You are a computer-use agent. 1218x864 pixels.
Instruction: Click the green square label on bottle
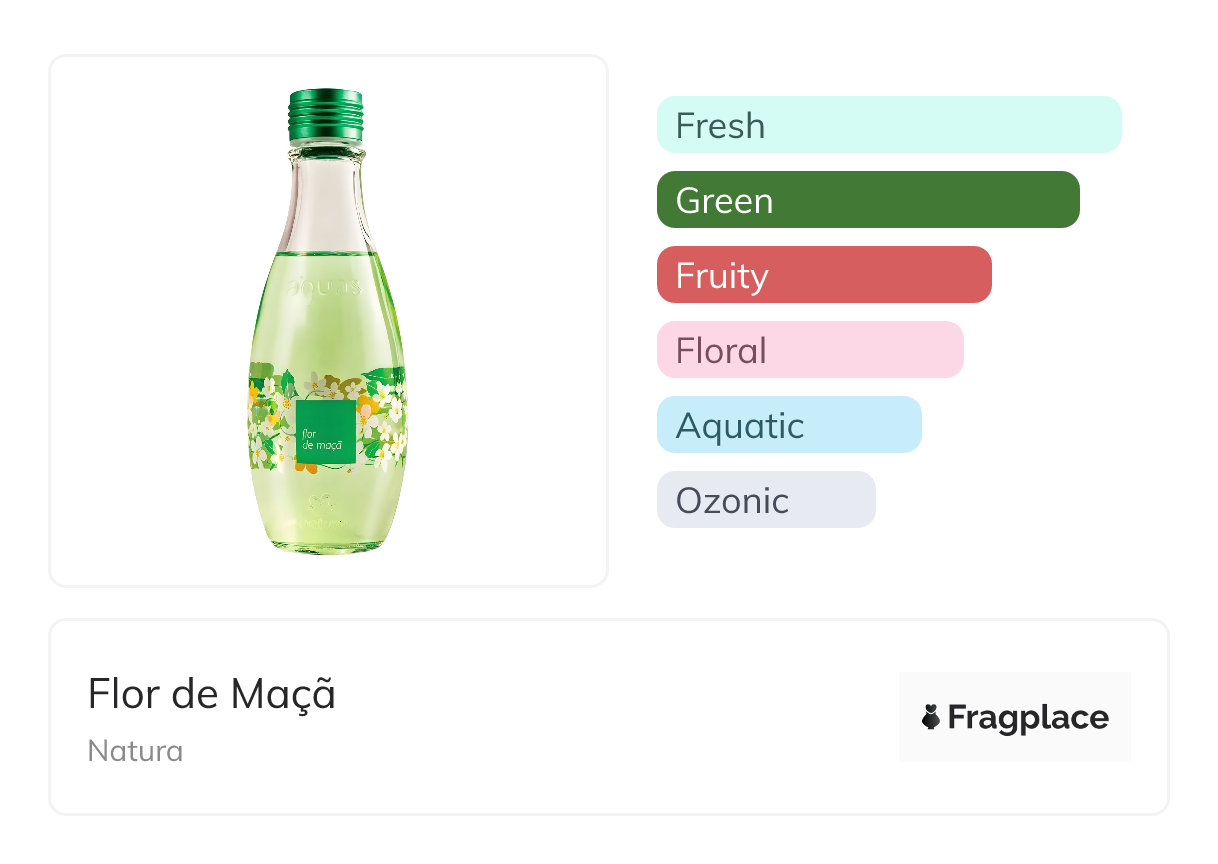[x=325, y=430]
